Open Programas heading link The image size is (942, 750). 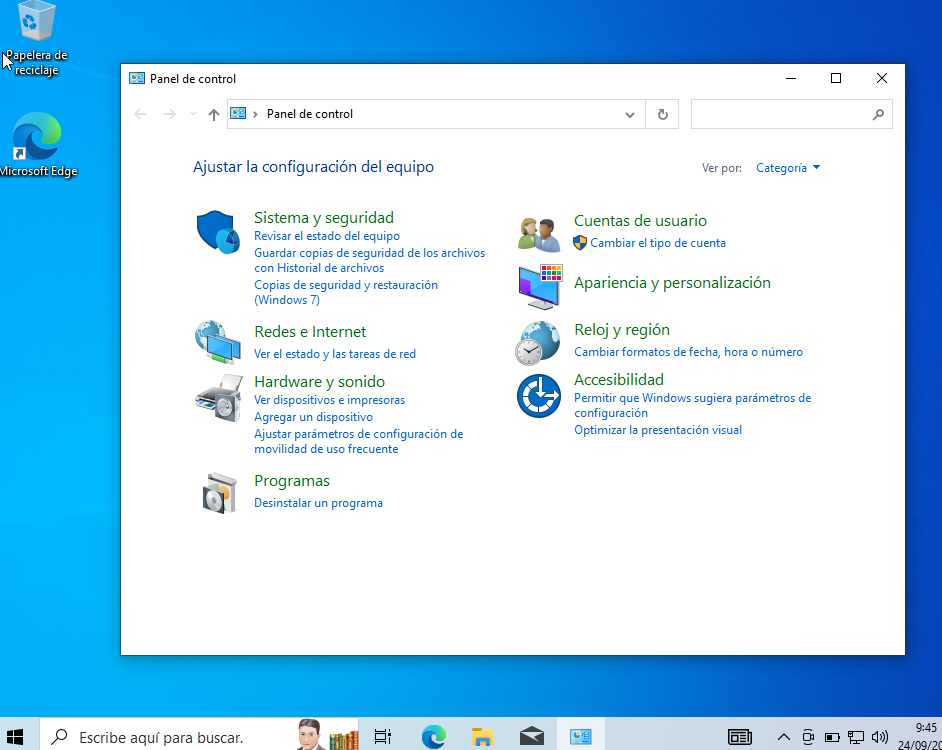pyautogui.click(x=292, y=481)
